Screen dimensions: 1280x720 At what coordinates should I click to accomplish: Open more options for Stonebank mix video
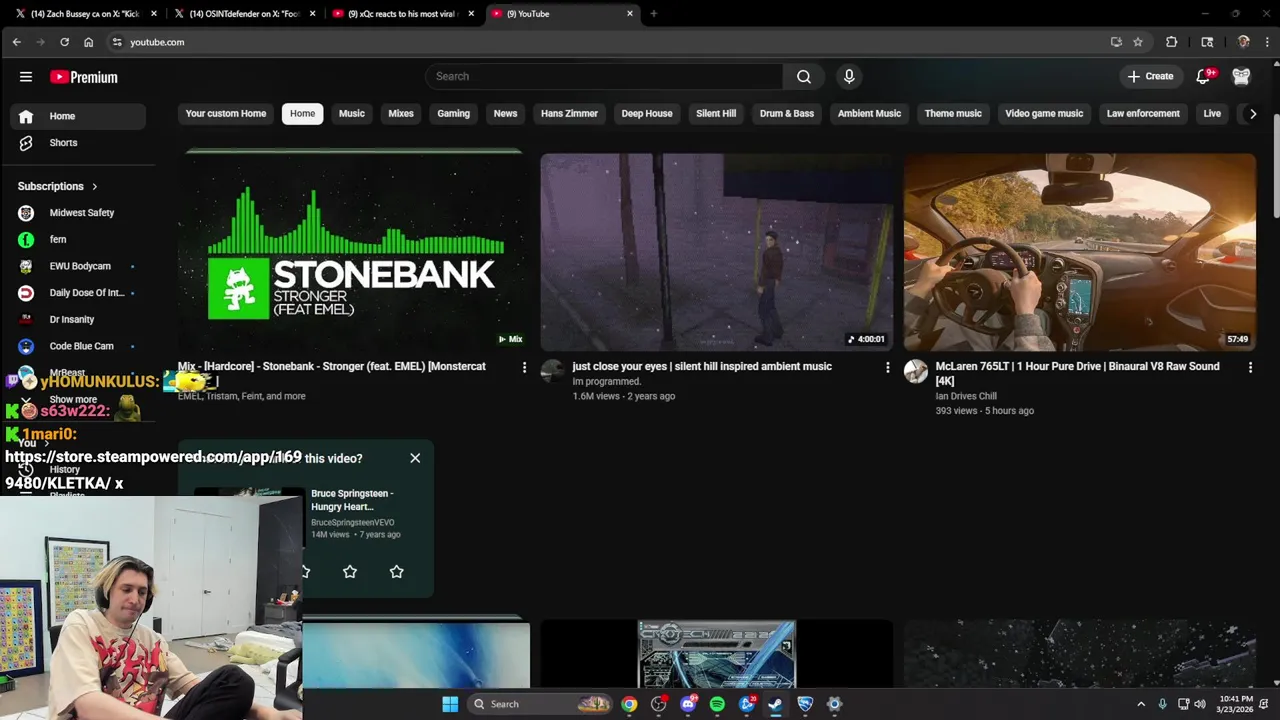[x=524, y=368]
